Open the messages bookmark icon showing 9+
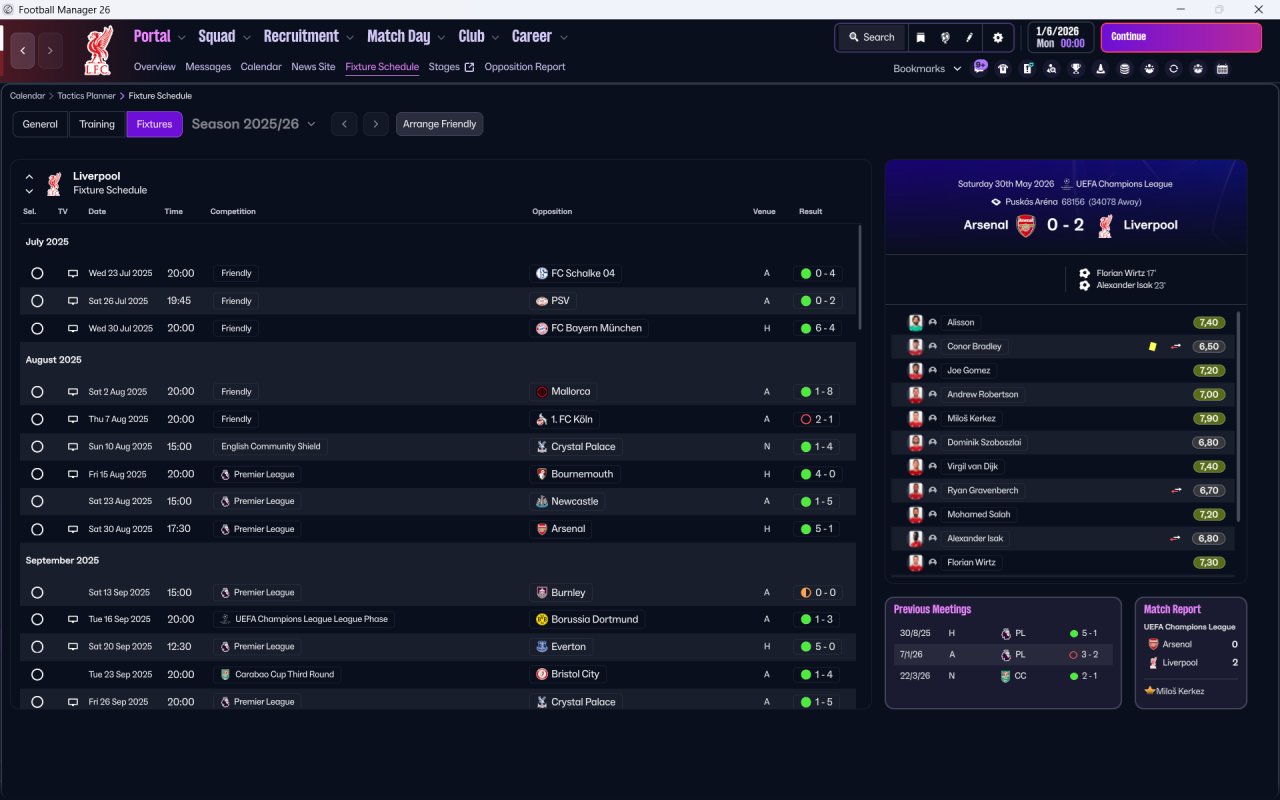The height and width of the screenshot is (800, 1280). 980,68
